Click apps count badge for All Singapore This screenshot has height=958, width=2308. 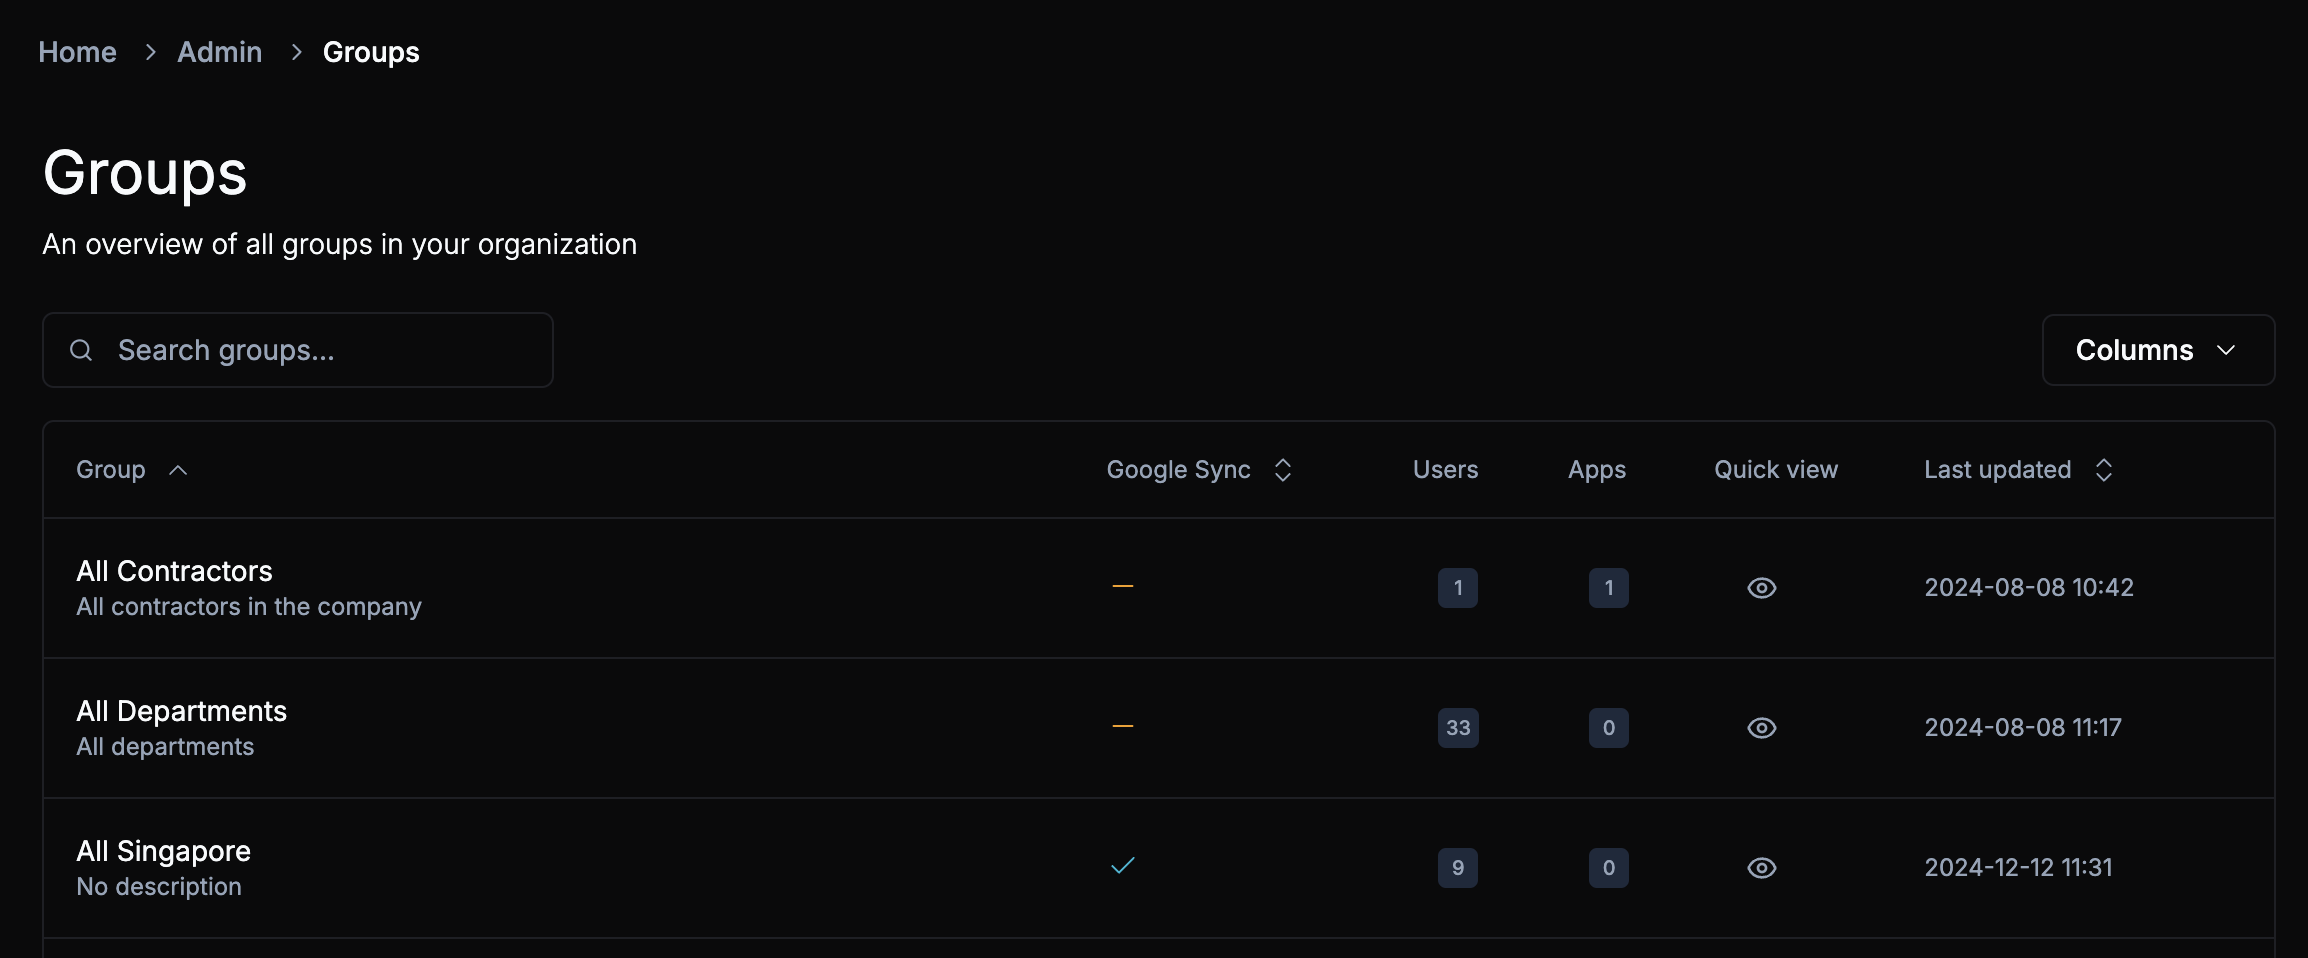pyautogui.click(x=1608, y=868)
